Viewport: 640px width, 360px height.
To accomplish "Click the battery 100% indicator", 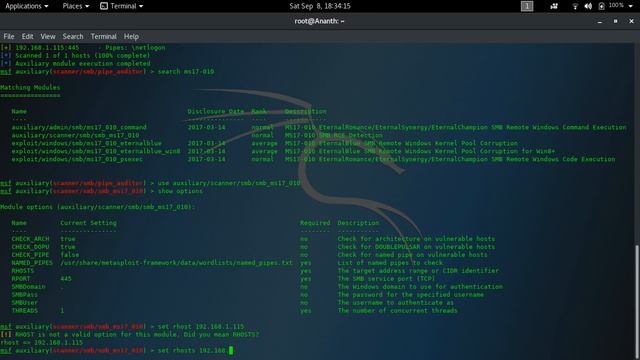I will [x=611, y=6].
